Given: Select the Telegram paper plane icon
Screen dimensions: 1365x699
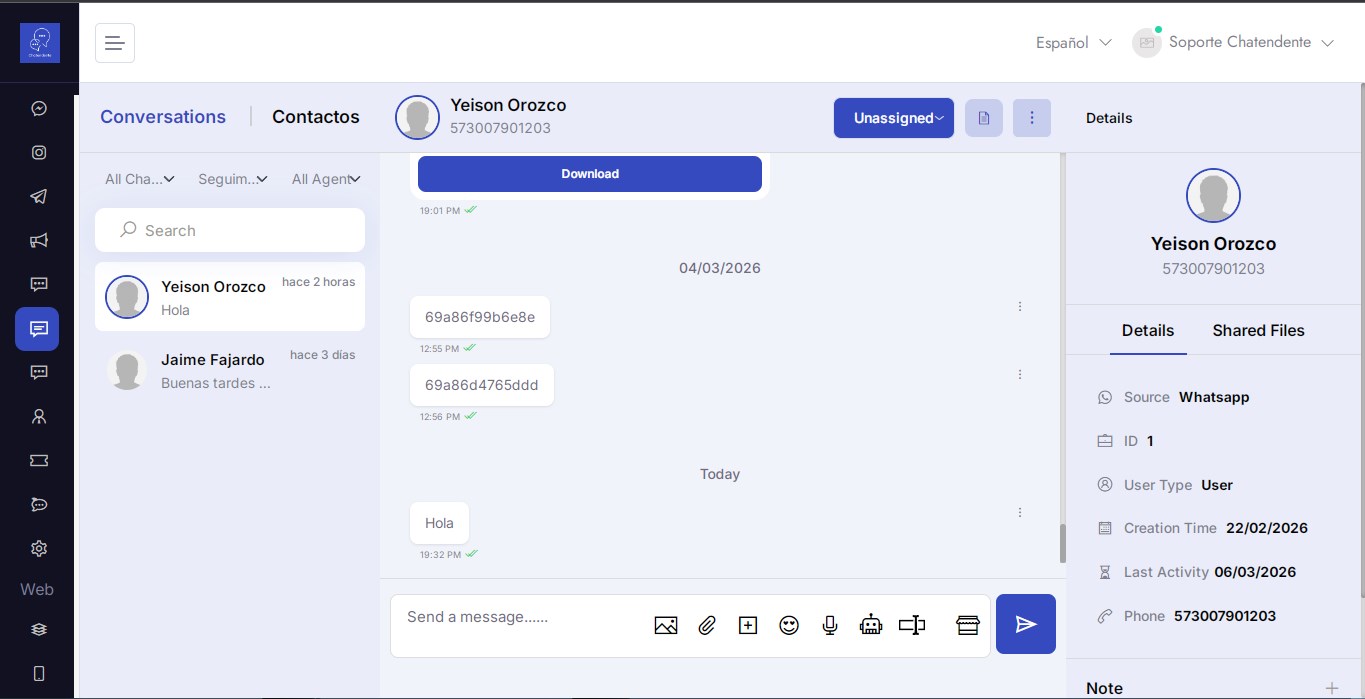Looking at the screenshot, I should [37, 196].
